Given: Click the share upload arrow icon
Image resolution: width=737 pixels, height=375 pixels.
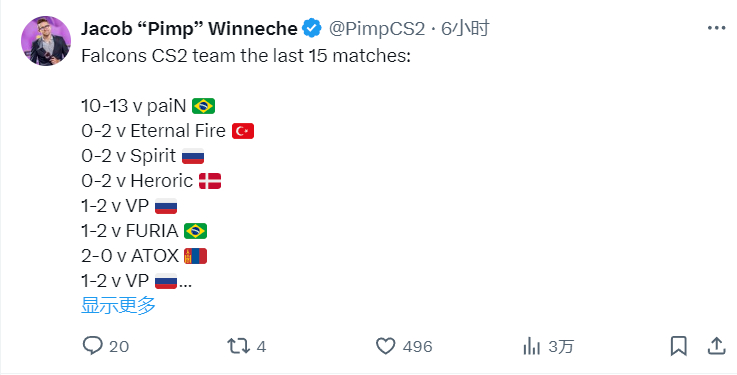Looking at the screenshot, I should pos(716,346).
